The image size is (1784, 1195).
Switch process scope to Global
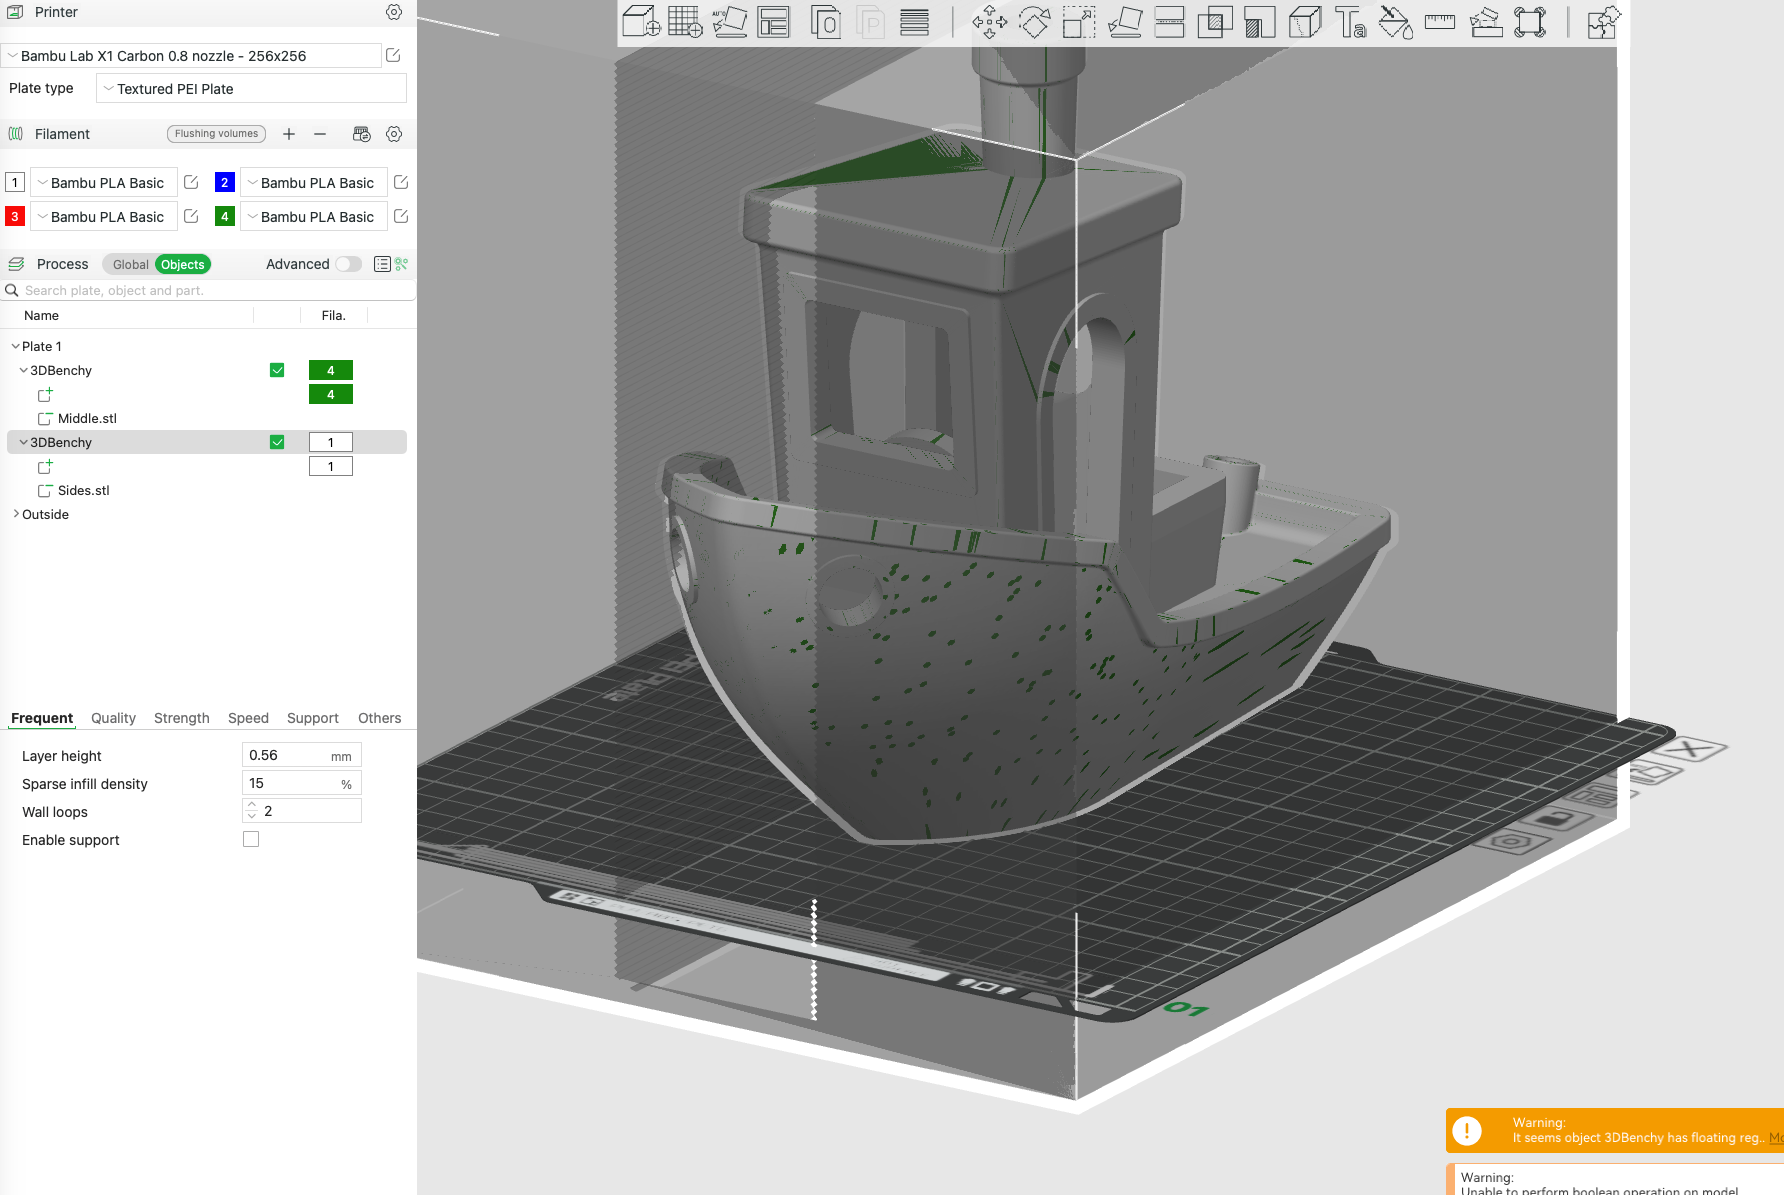130,264
